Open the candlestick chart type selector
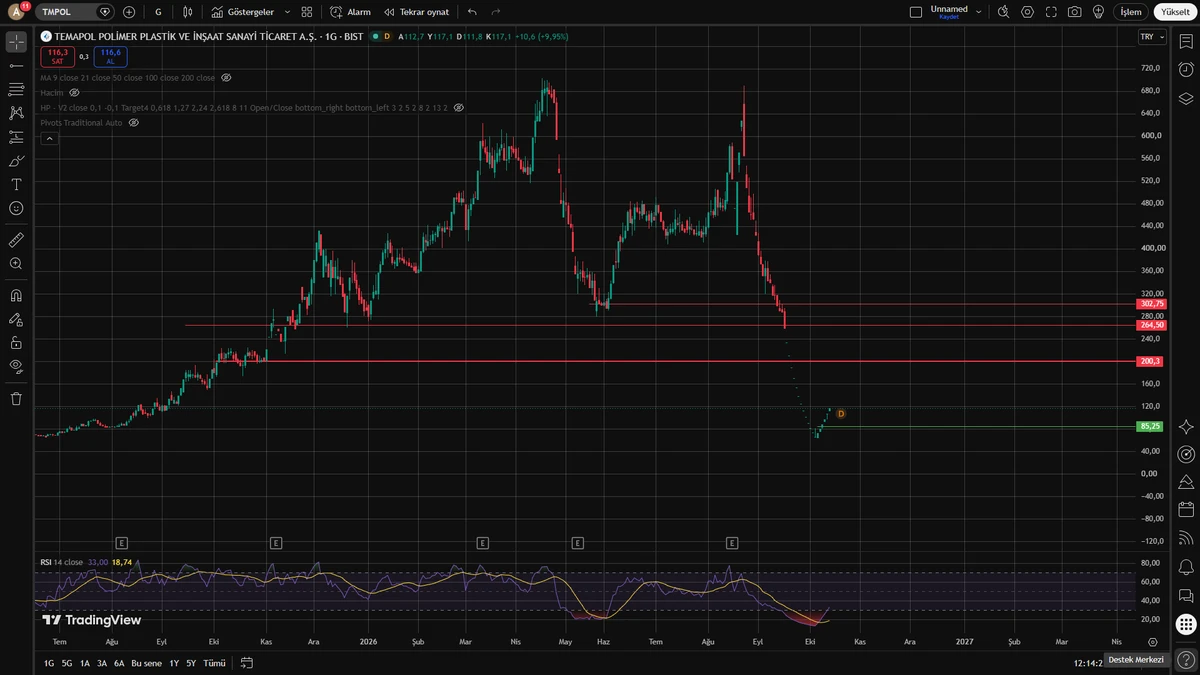This screenshot has height=675, width=1200. pyautogui.click(x=187, y=12)
